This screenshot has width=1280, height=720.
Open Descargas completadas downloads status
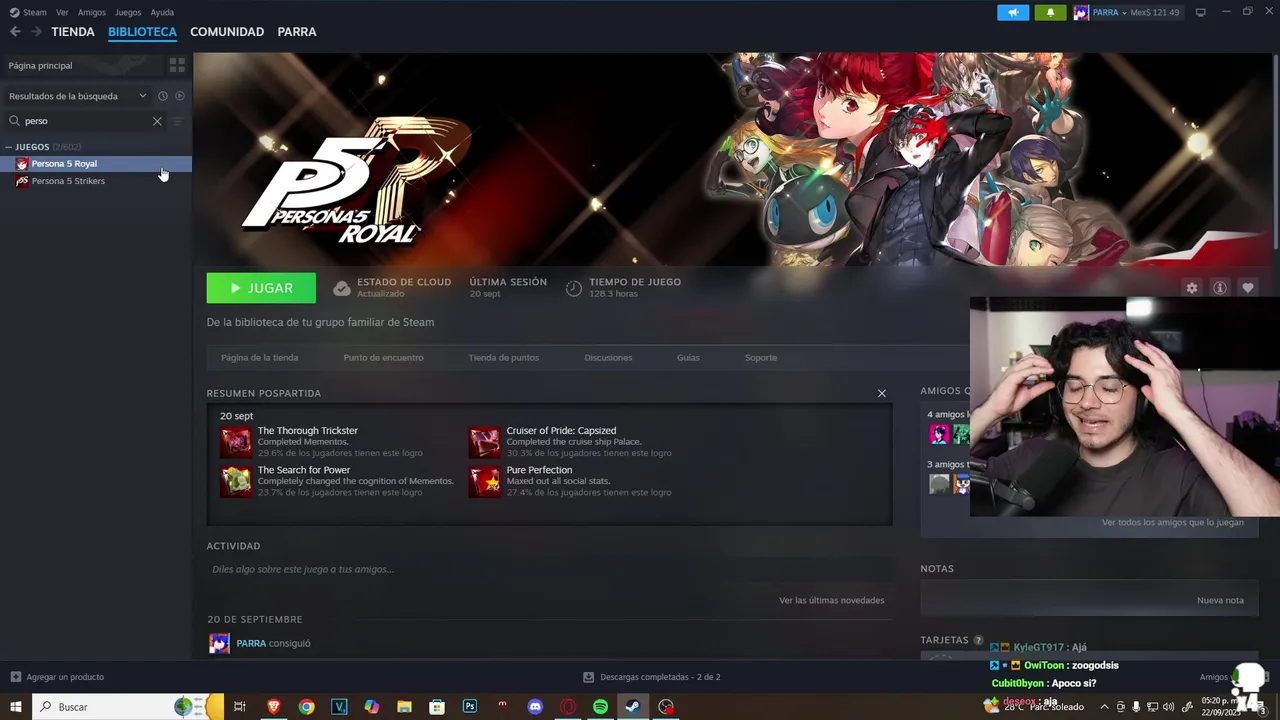point(652,677)
